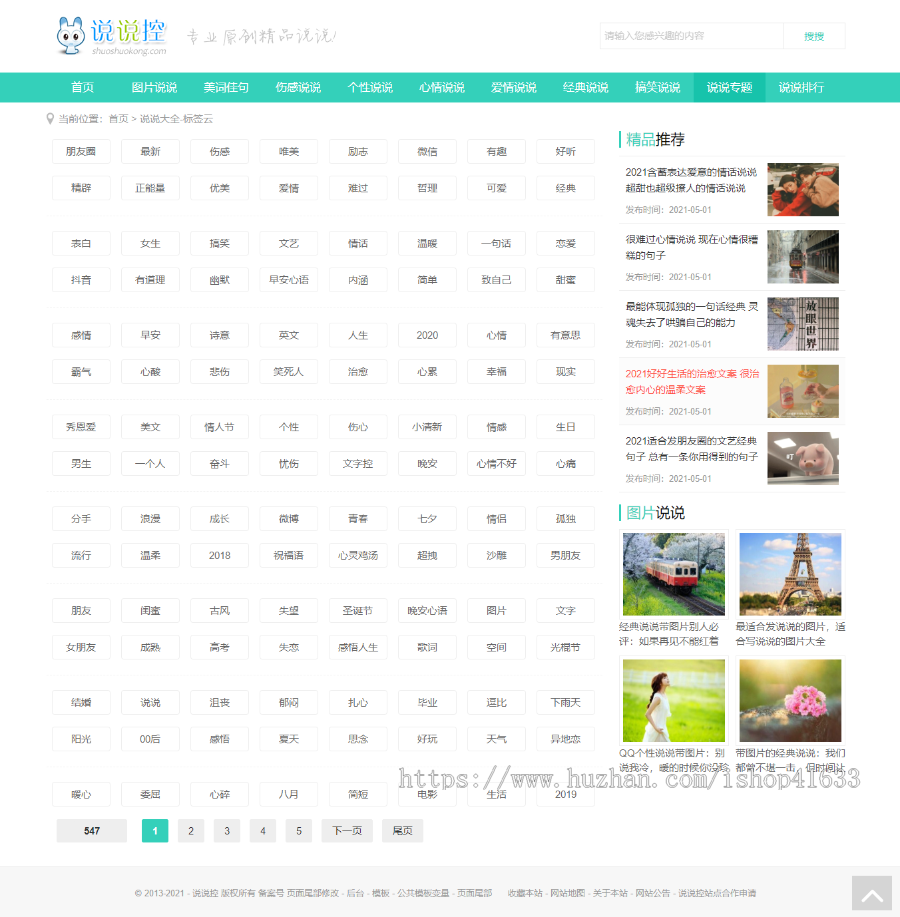Open Eiffel Tower image
Viewport: 900px width, 917px height.
(x=790, y=574)
